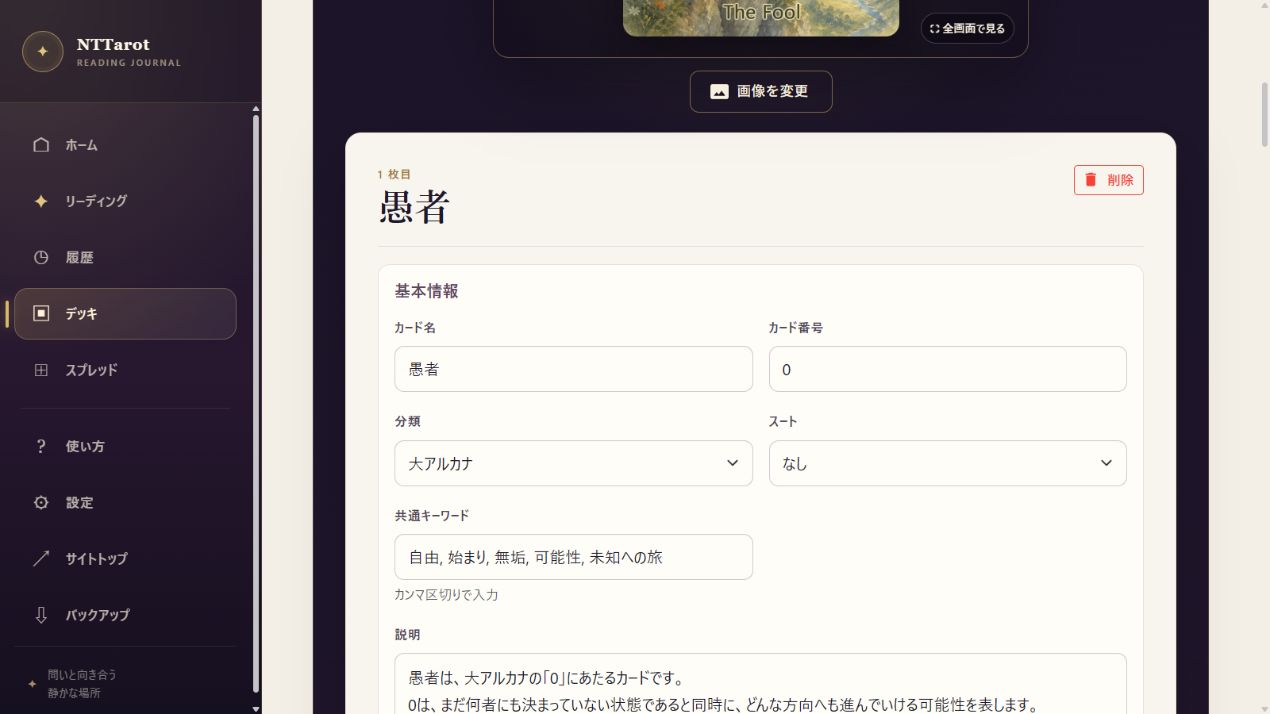Screen dimensions: 1270x714
Task: Click the picture icon in 画像を変更 button
Action: pyautogui.click(x=719, y=92)
